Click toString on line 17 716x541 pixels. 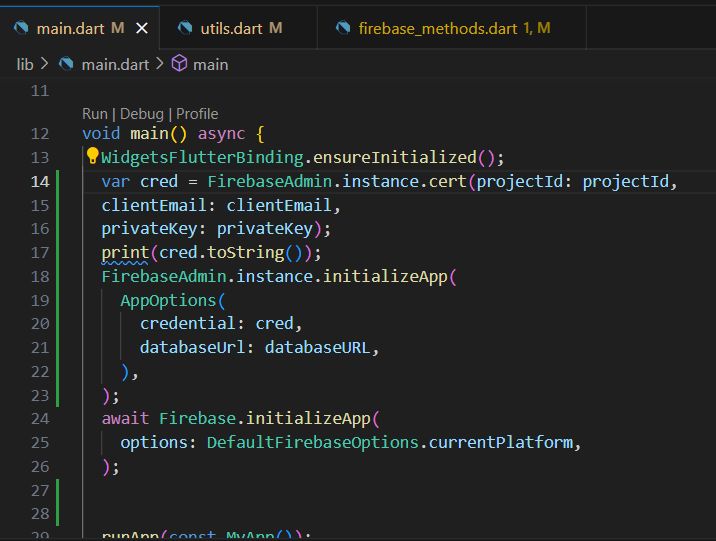pos(246,252)
